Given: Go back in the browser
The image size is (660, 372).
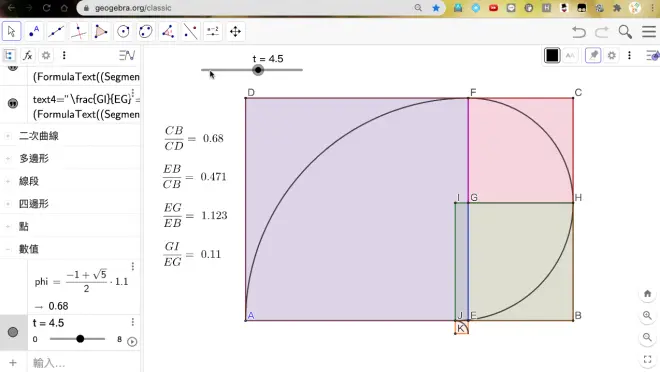Looking at the screenshot, I should [x=11, y=8].
